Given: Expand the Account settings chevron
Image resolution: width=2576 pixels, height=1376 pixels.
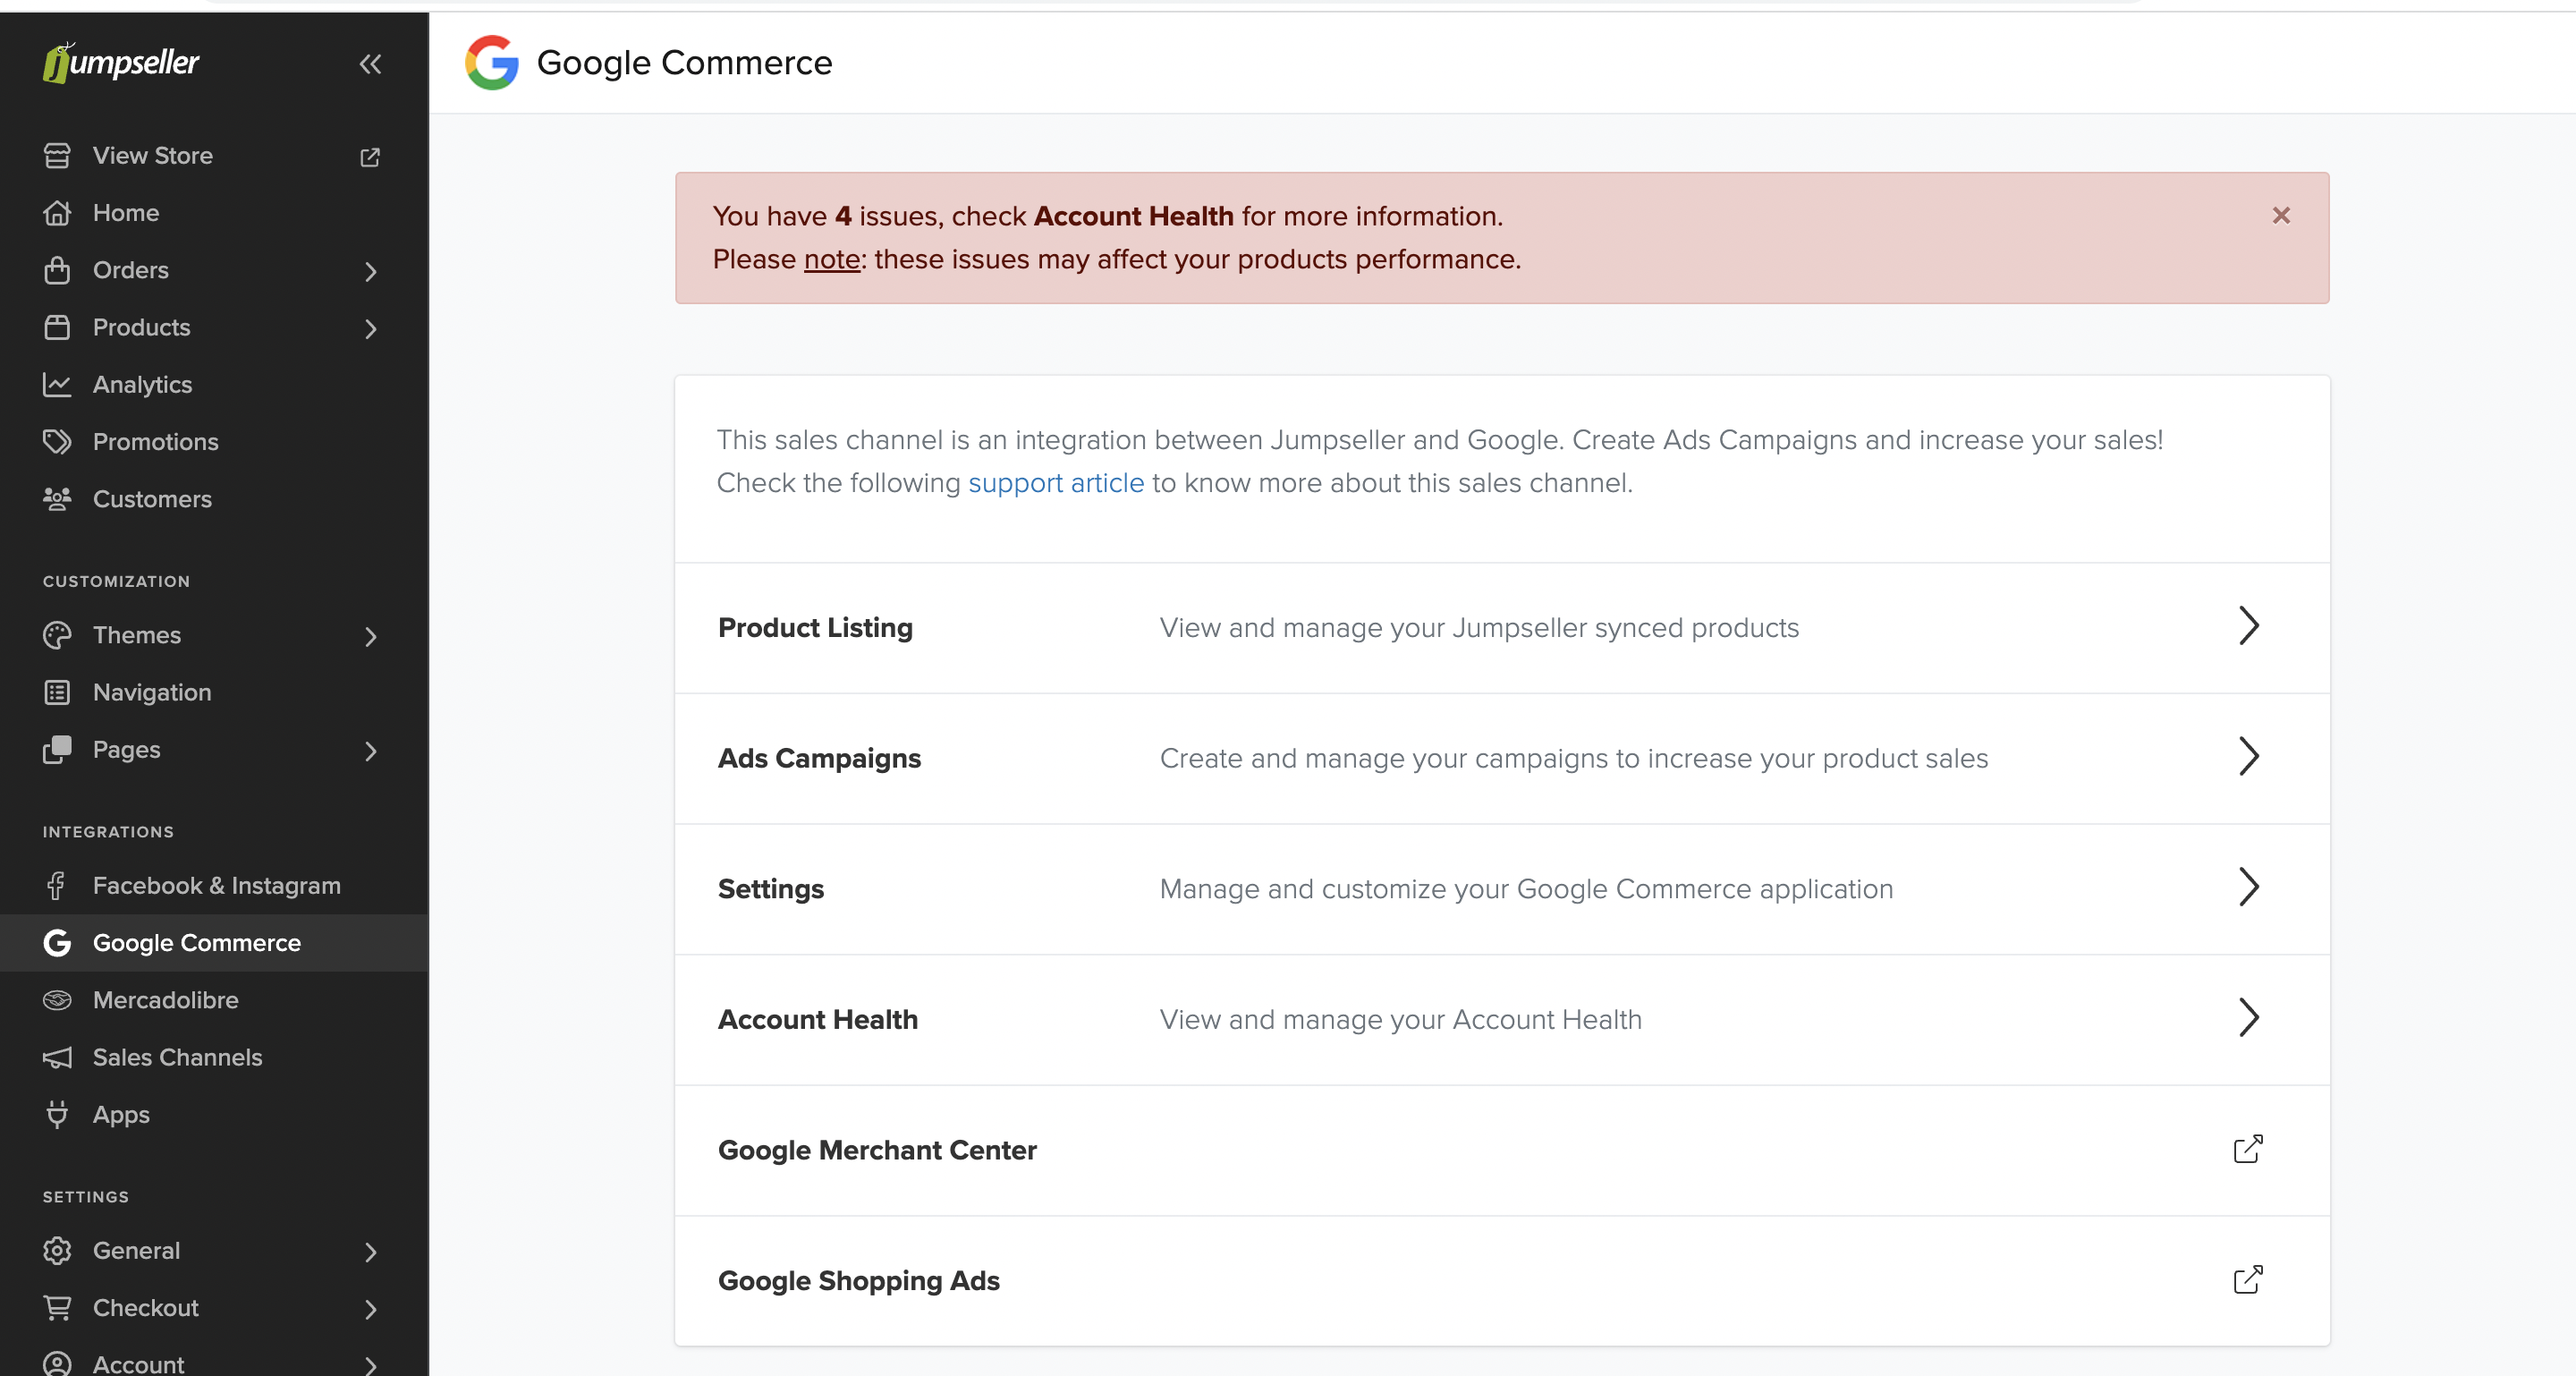Looking at the screenshot, I should [371, 1365].
